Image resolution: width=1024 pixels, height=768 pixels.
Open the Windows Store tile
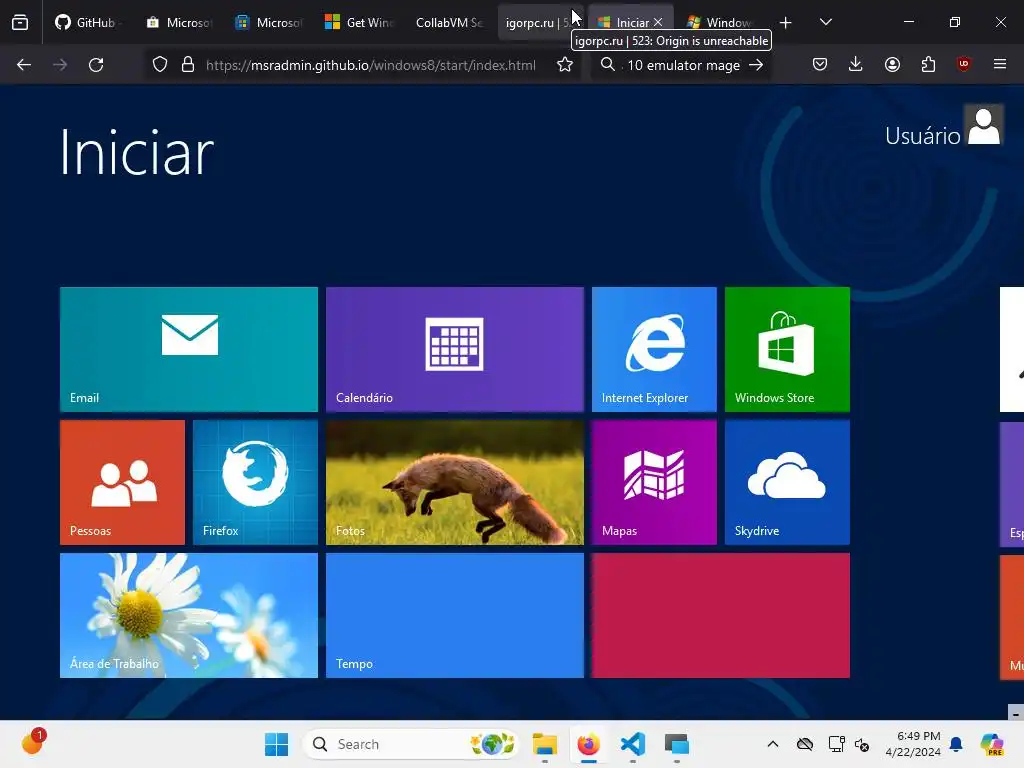pos(787,349)
